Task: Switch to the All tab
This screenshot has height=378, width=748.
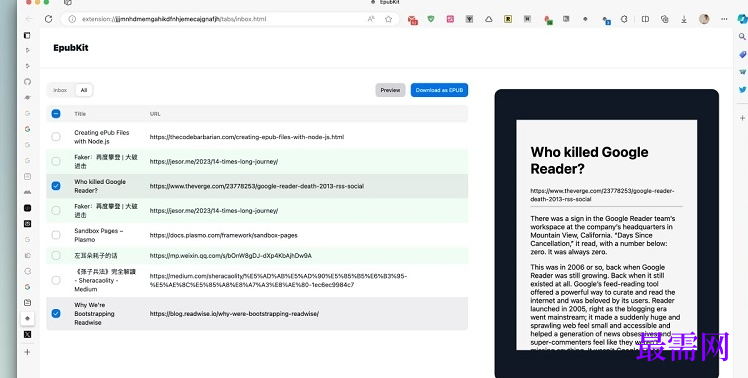Action: 84,90
